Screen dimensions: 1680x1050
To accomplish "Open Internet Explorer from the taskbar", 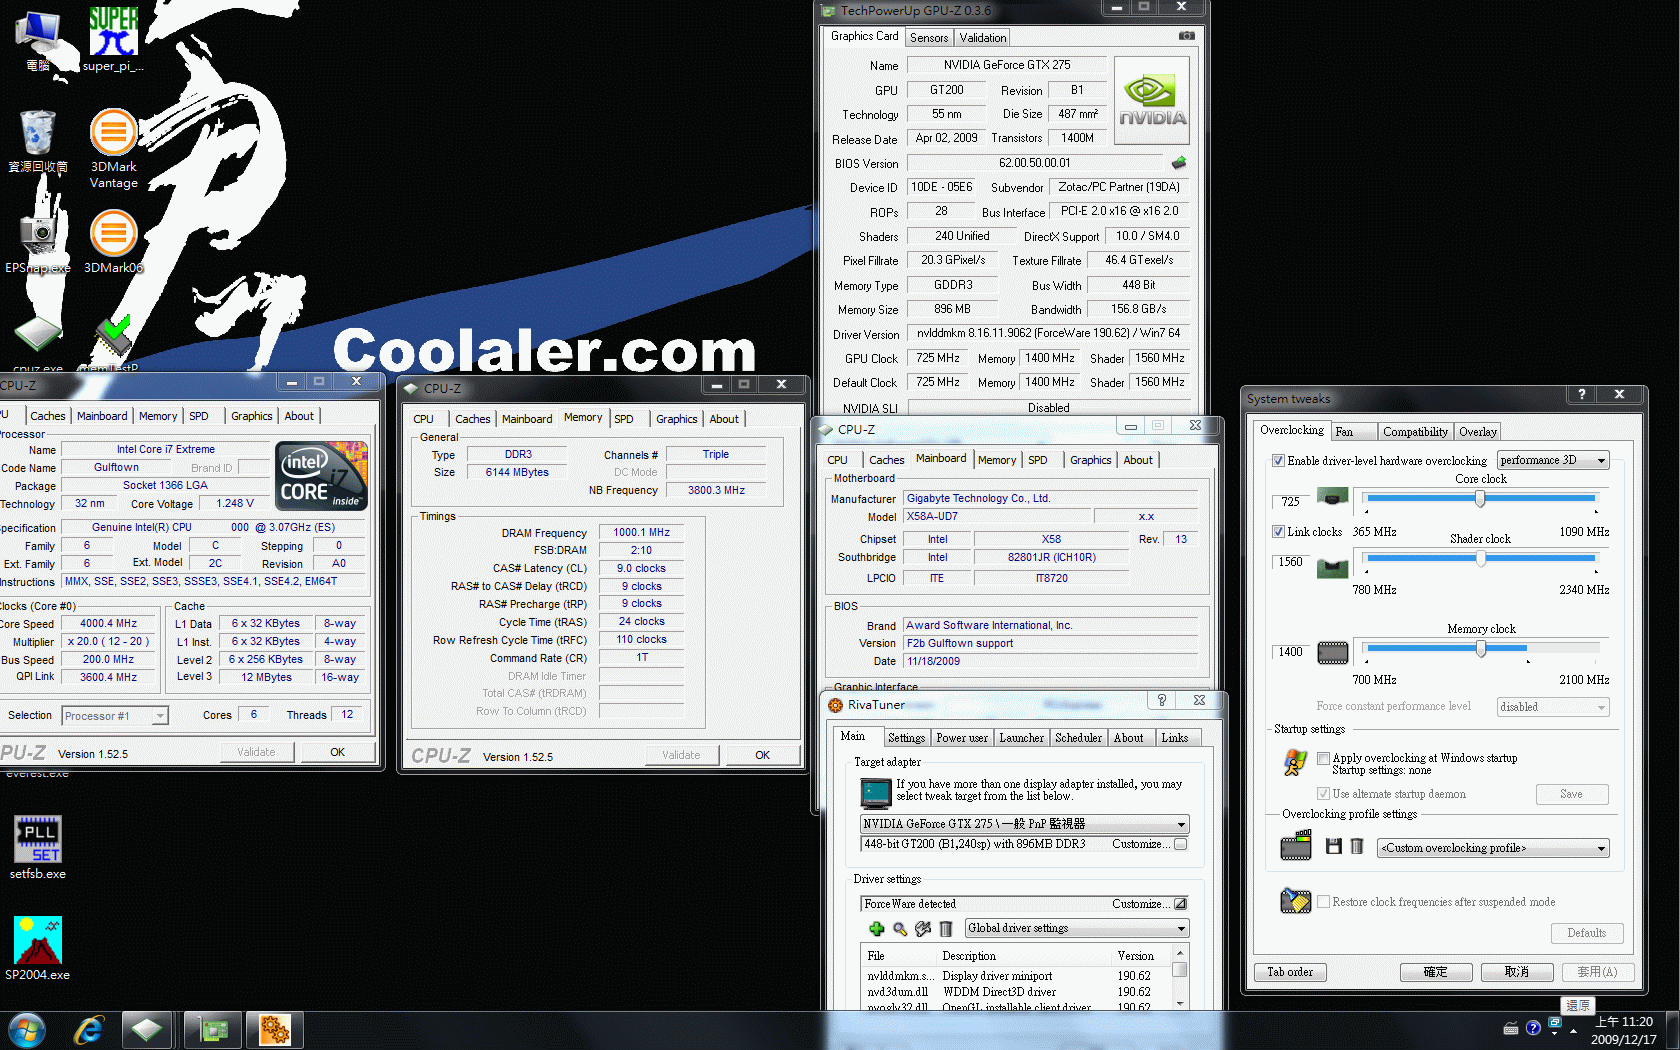I will 89,1030.
